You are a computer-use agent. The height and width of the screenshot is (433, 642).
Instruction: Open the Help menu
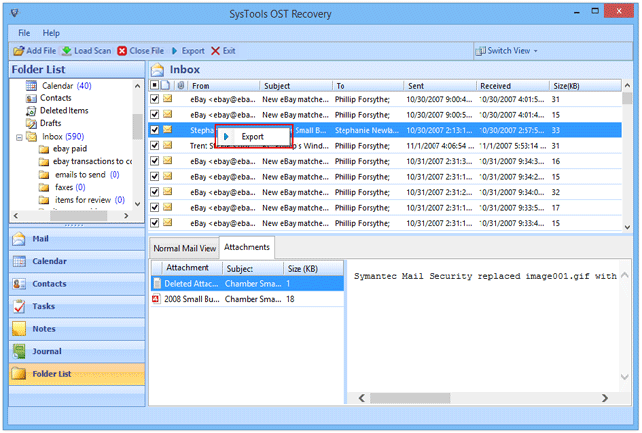pyautogui.click(x=51, y=33)
